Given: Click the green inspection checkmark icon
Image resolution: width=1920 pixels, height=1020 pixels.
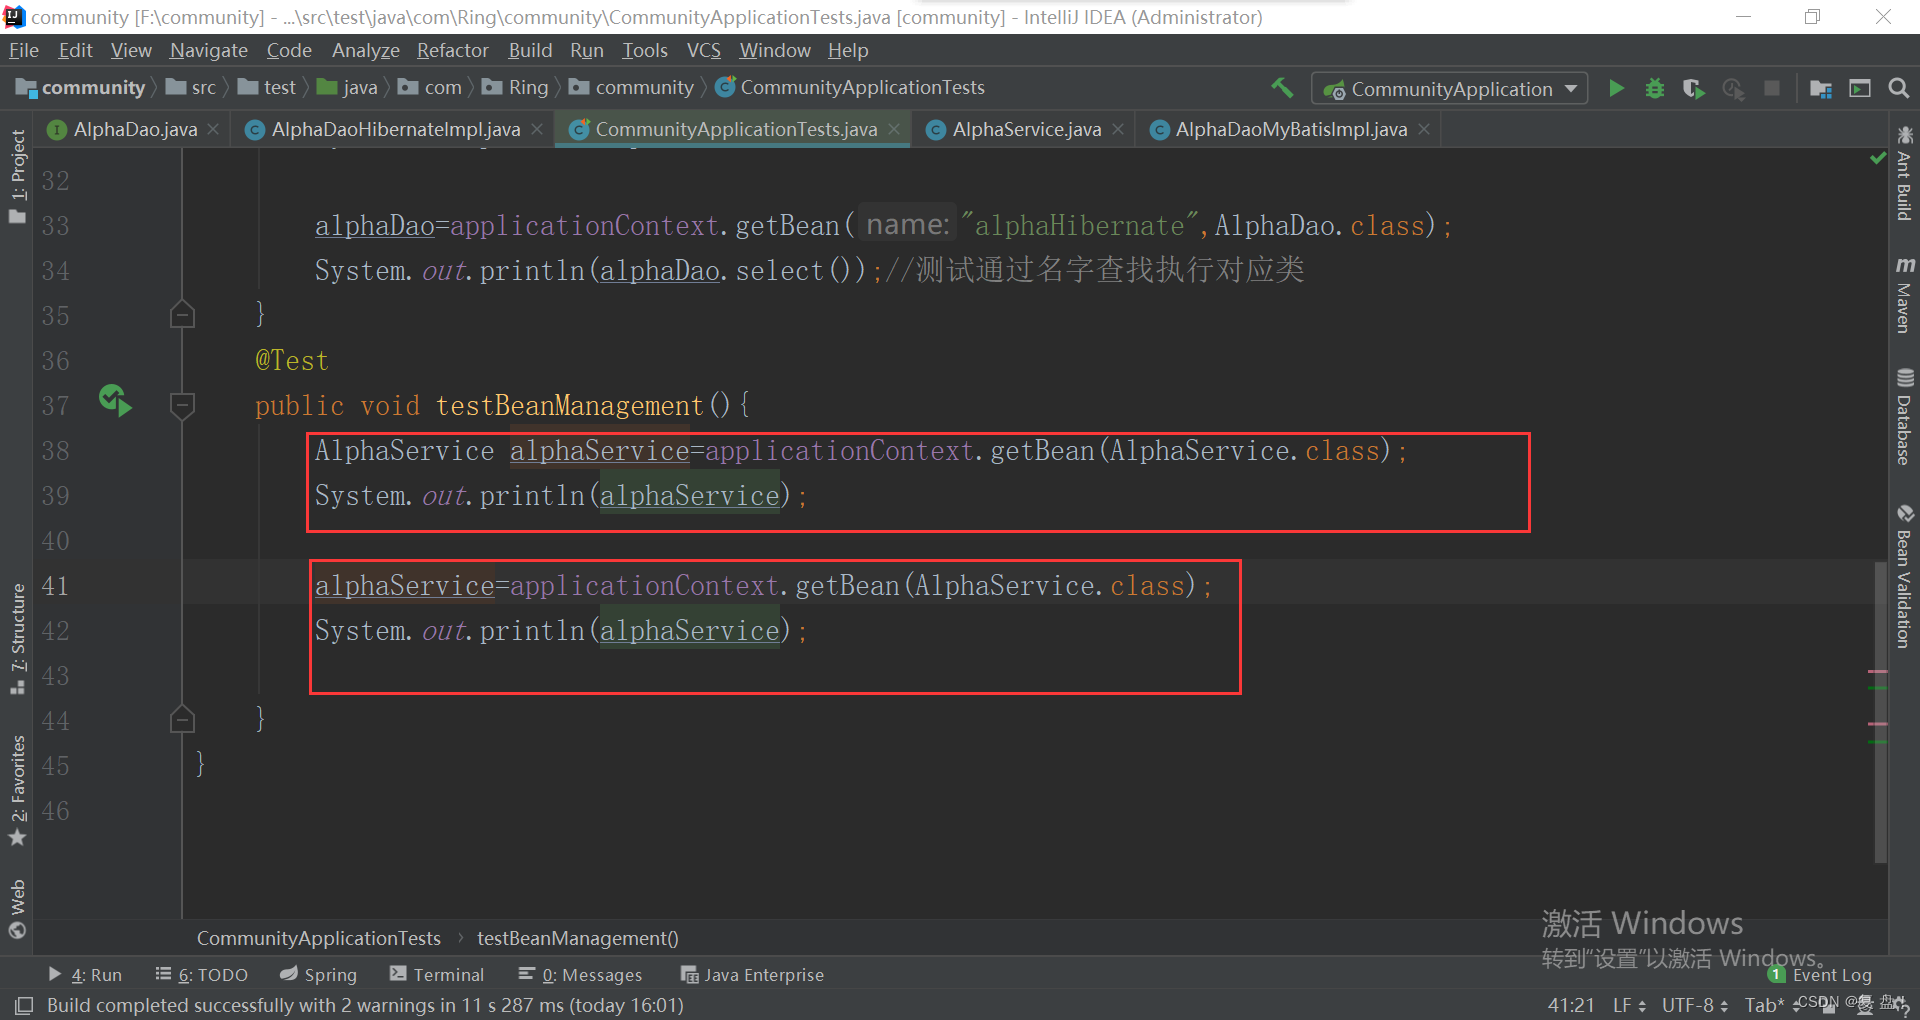Looking at the screenshot, I should (x=1878, y=158).
